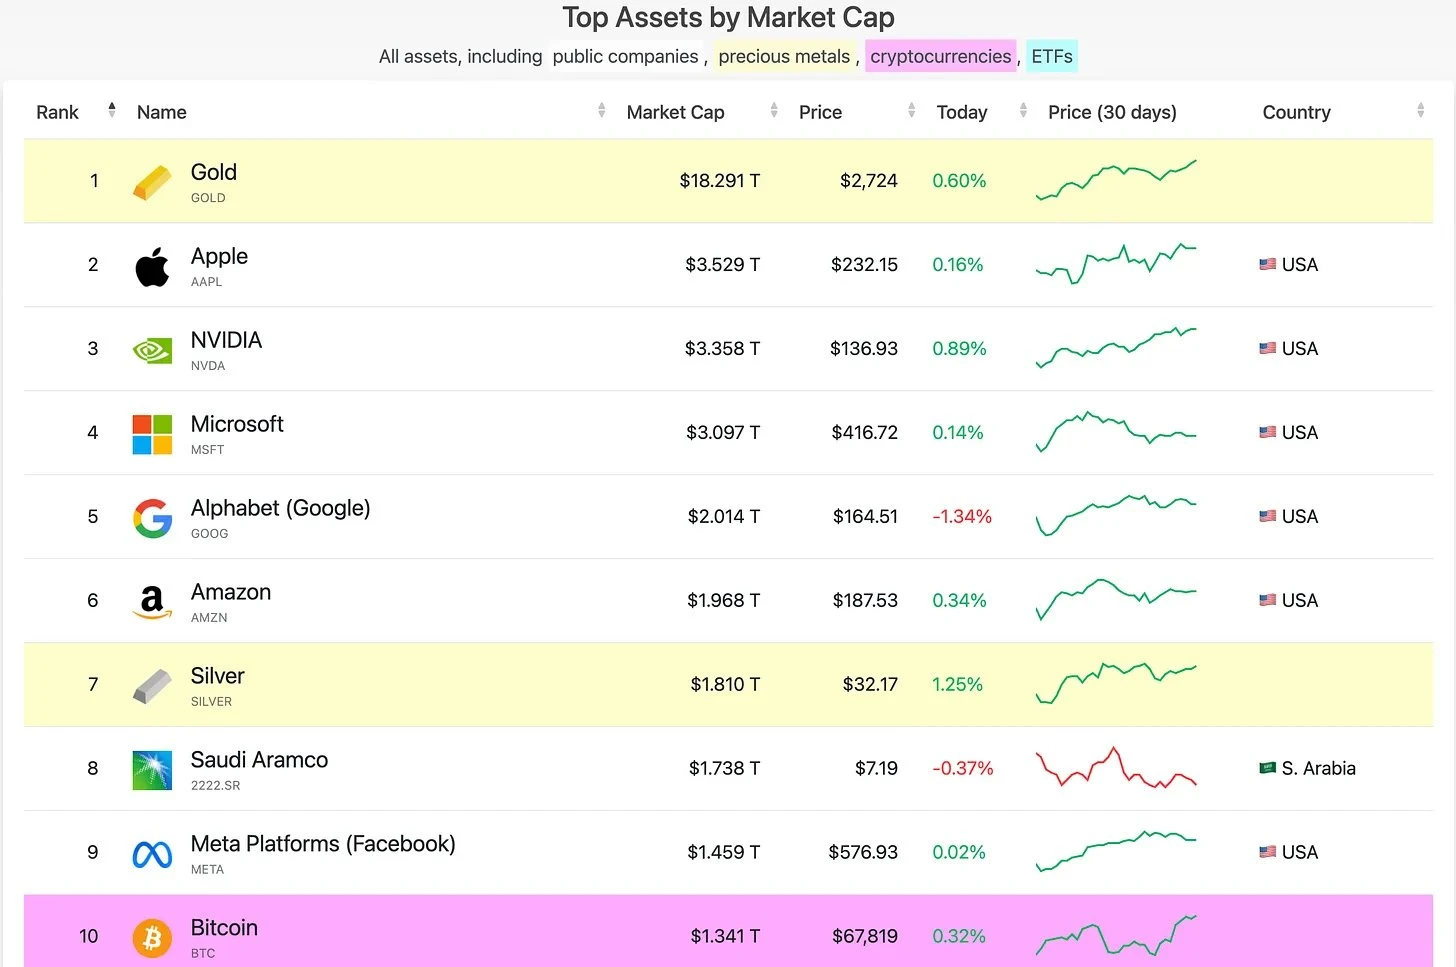The image size is (1456, 967).
Task: Click the Apple logo icon
Action: coord(152,266)
